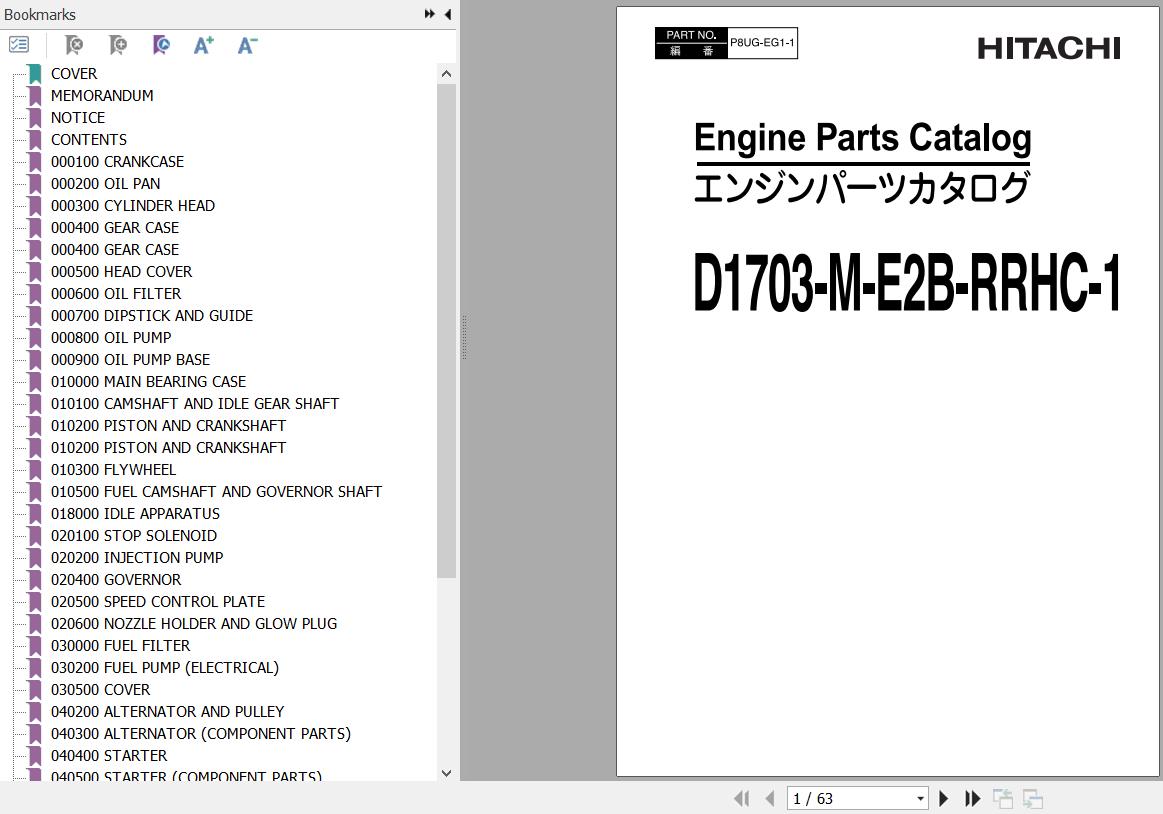Click the bookmark icon beside 000500 HEAD COVER
The width and height of the screenshot is (1163, 814).
35,272
